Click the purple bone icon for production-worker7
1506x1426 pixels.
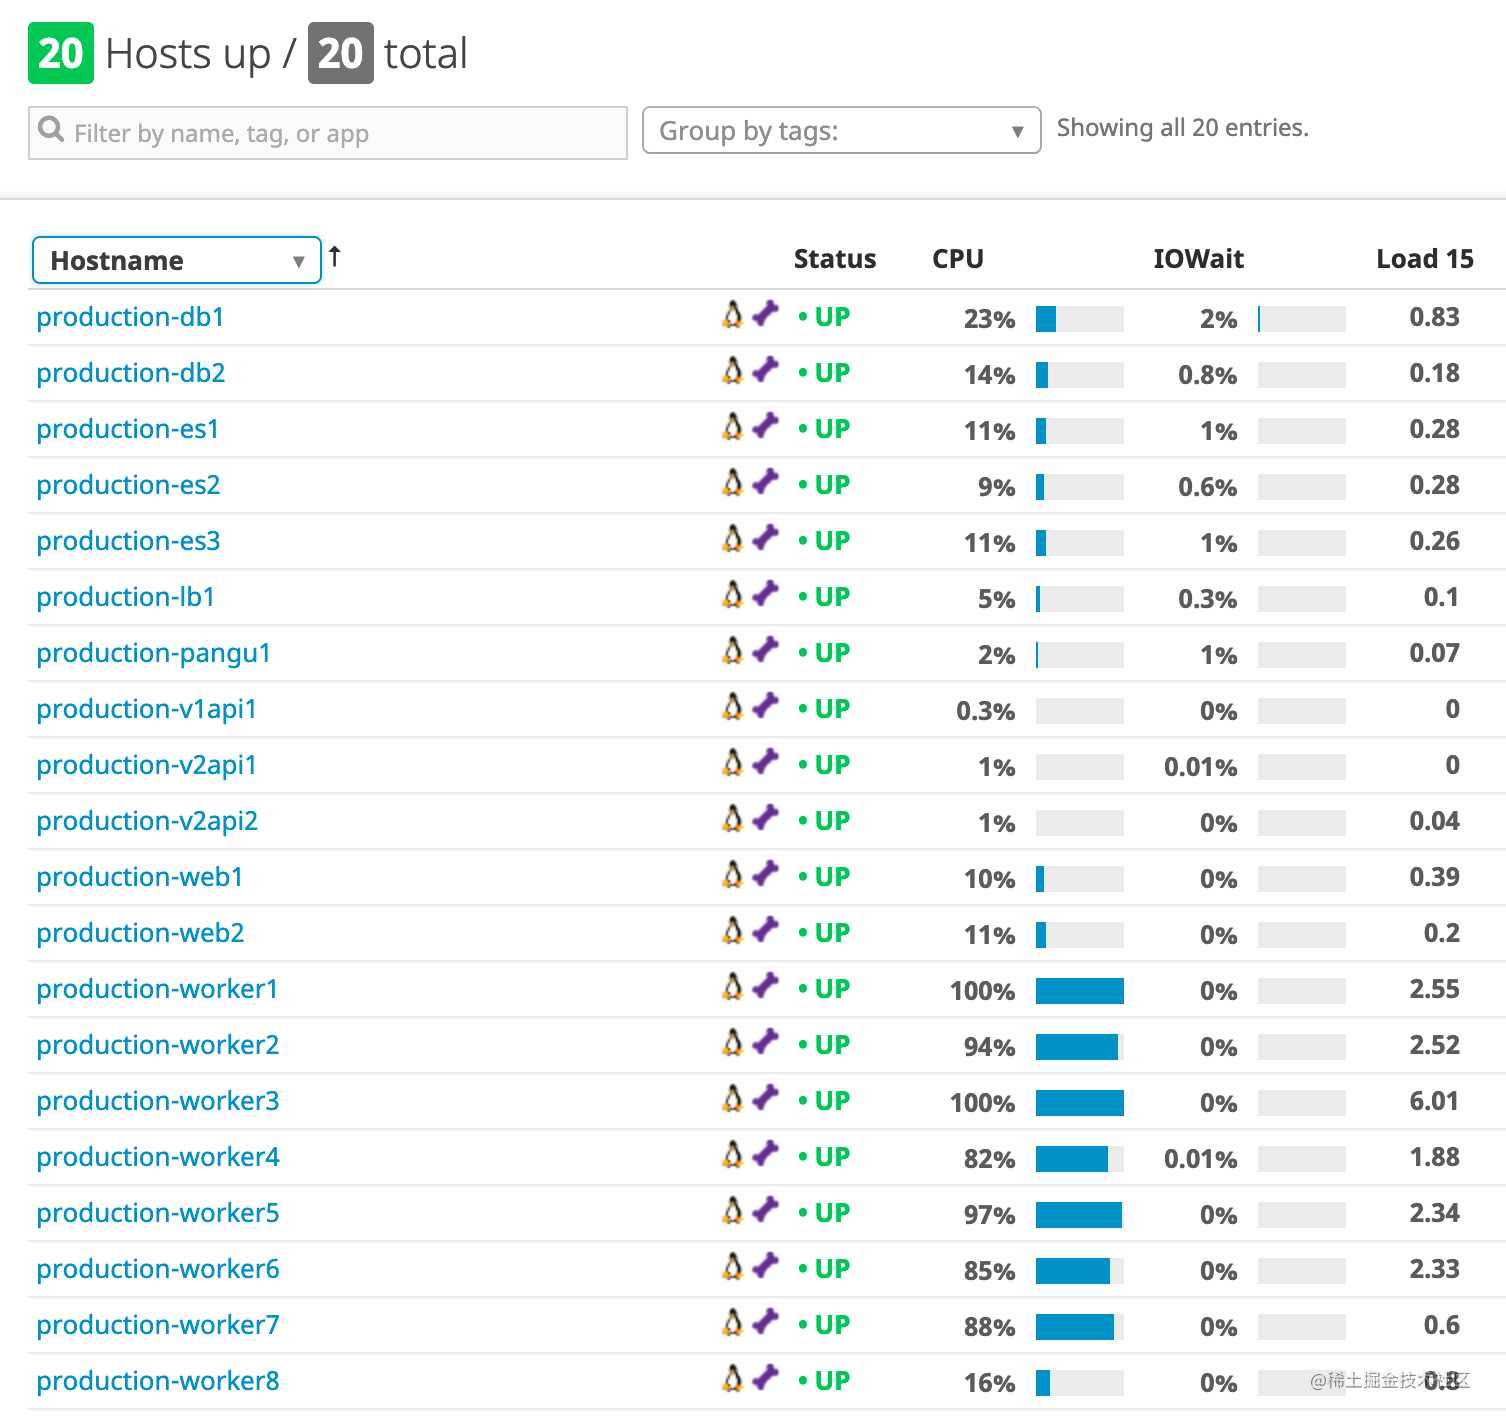pos(765,1321)
